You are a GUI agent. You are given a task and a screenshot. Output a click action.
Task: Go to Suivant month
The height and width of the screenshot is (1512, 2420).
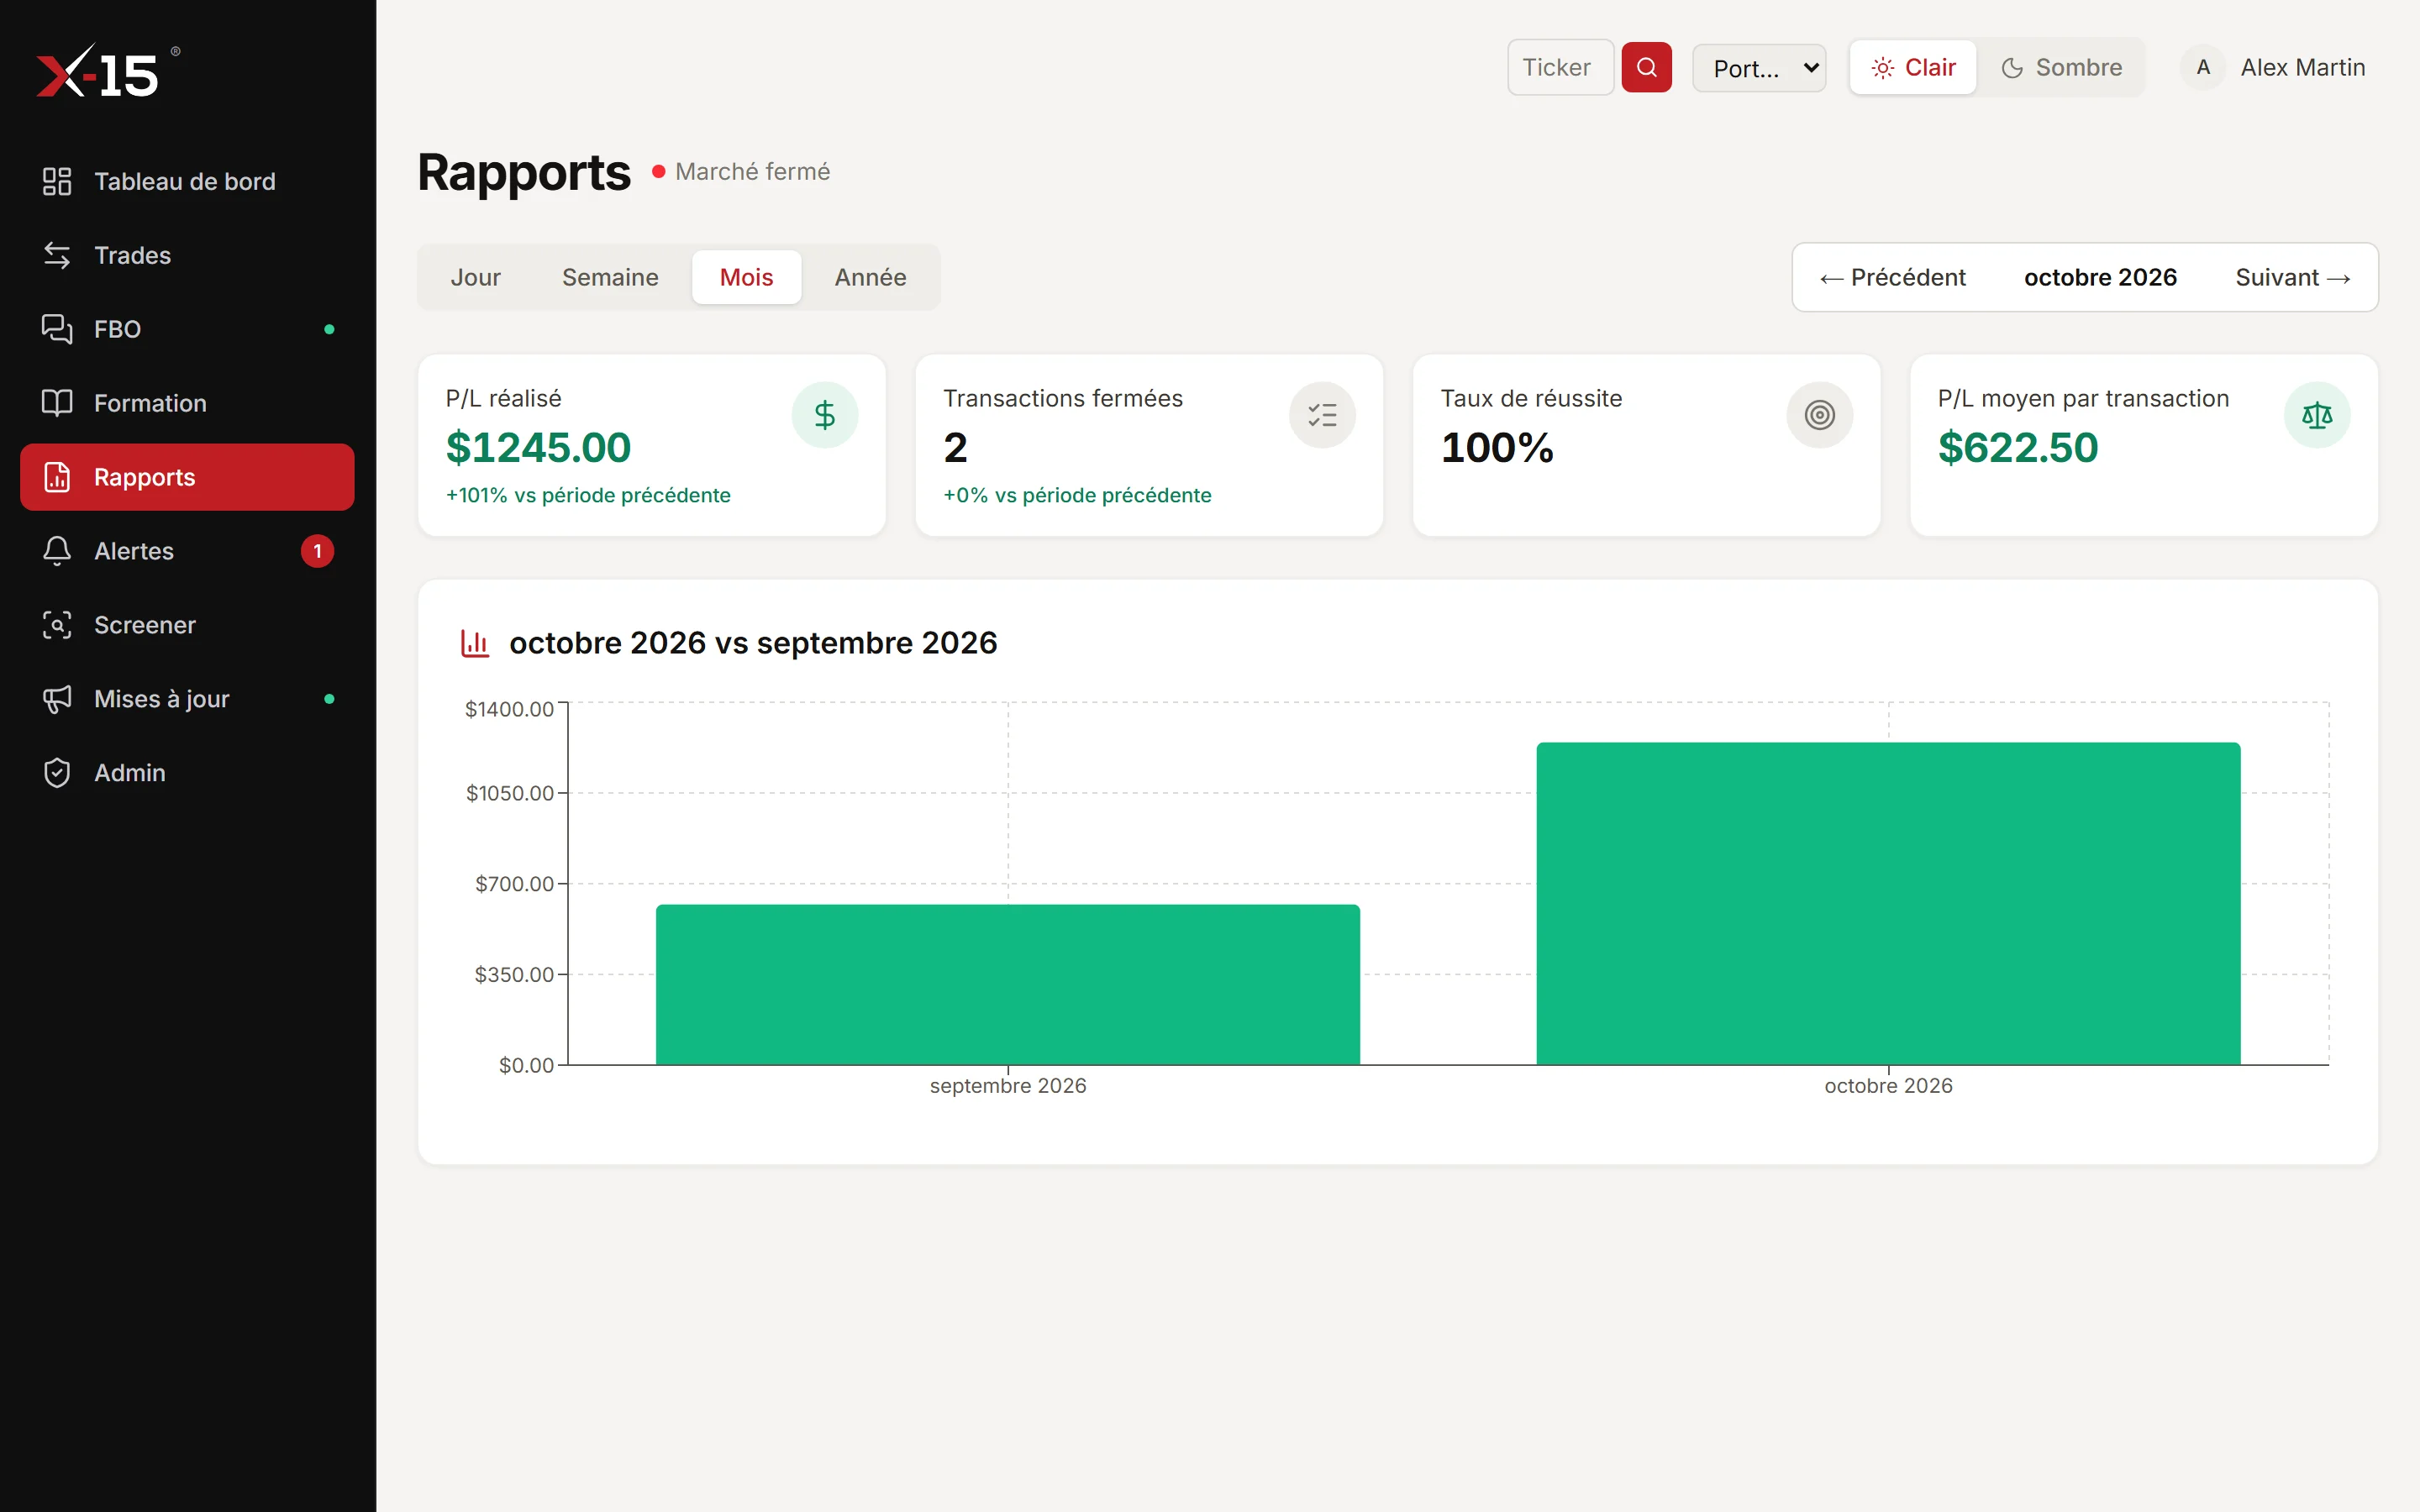coord(2292,277)
